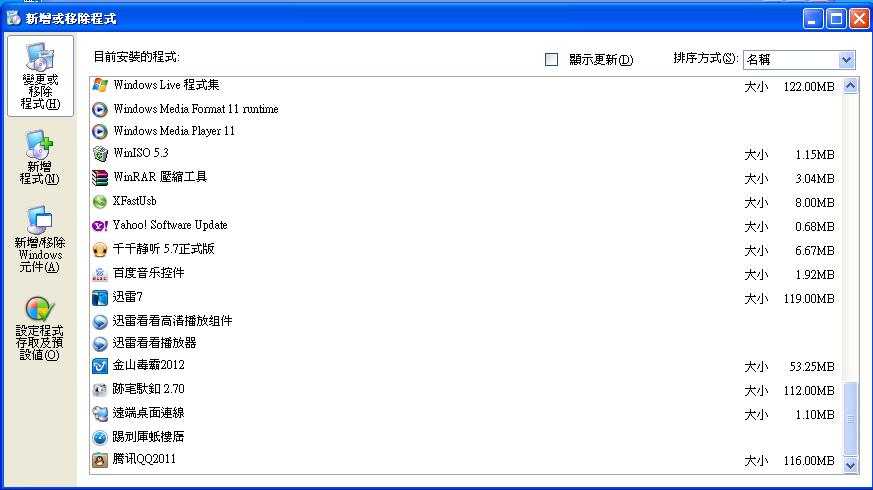Viewport: 873px width, 490px height.
Task: Maximize the 新增或移除程式 window
Action: pos(836,18)
